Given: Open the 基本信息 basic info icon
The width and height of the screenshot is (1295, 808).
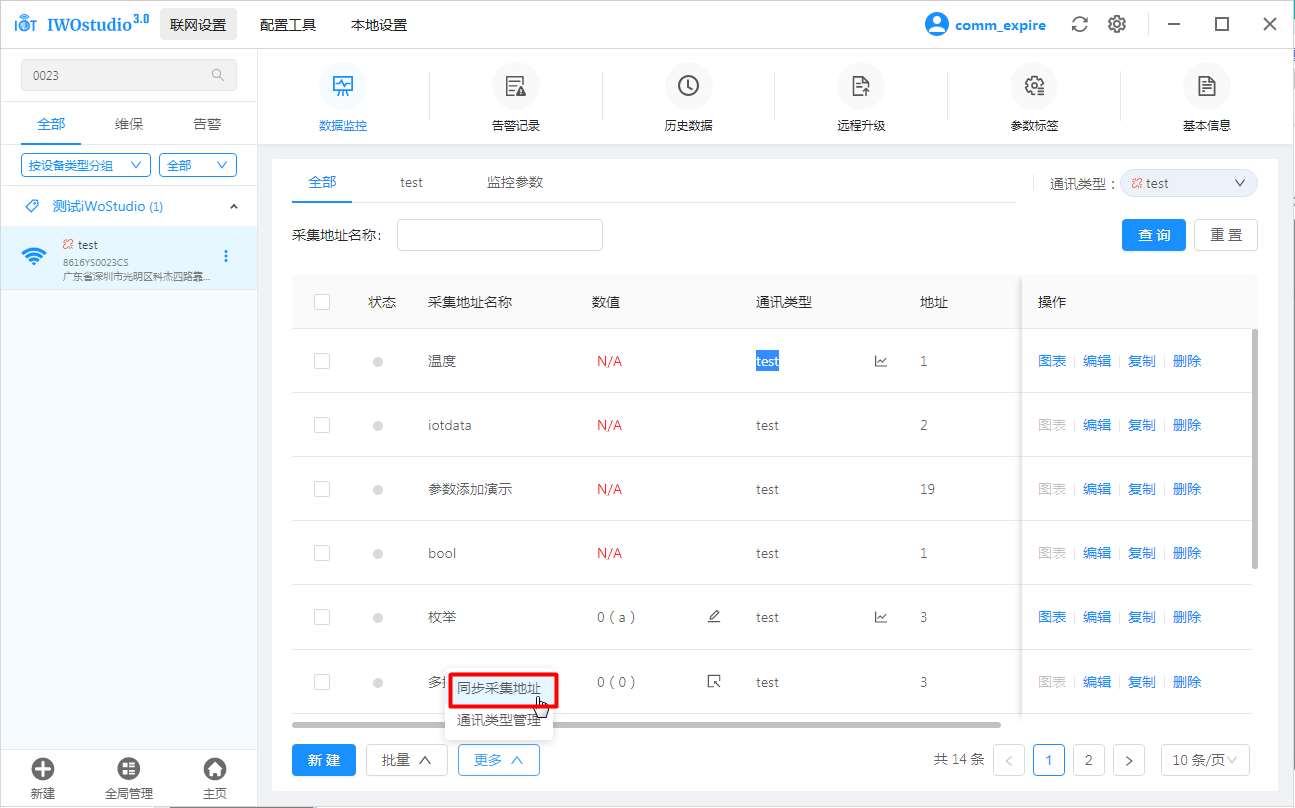Looking at the screenshot, I should pyautogui.click(x=1206, y=87).
